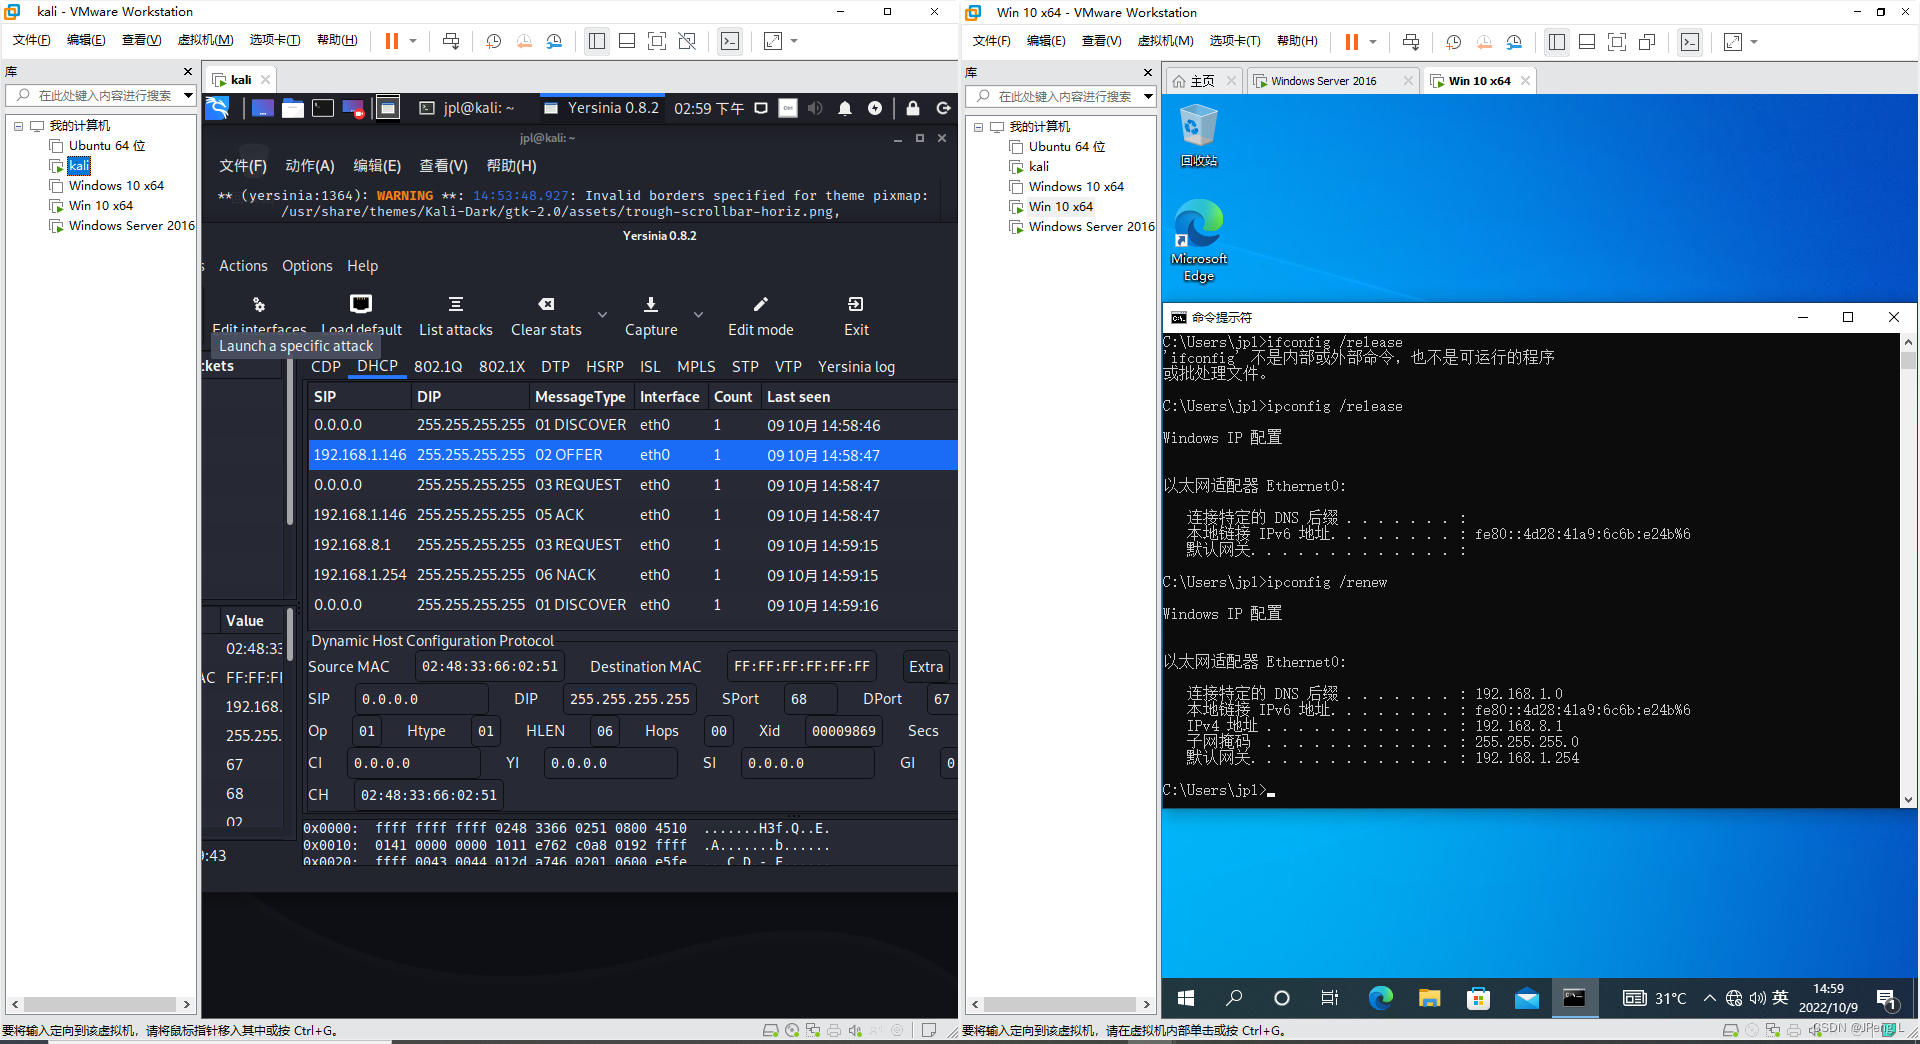
Task: Toggle thumbnail bar in Win 10 VMware window
Action: click(x=1587, y=42)
